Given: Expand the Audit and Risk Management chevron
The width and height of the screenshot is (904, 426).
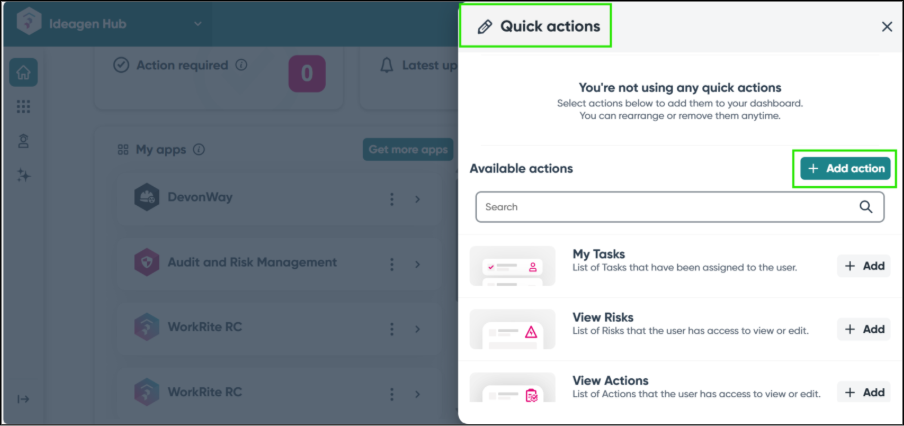Looking at the screenshot, I should tap(417, 263).
